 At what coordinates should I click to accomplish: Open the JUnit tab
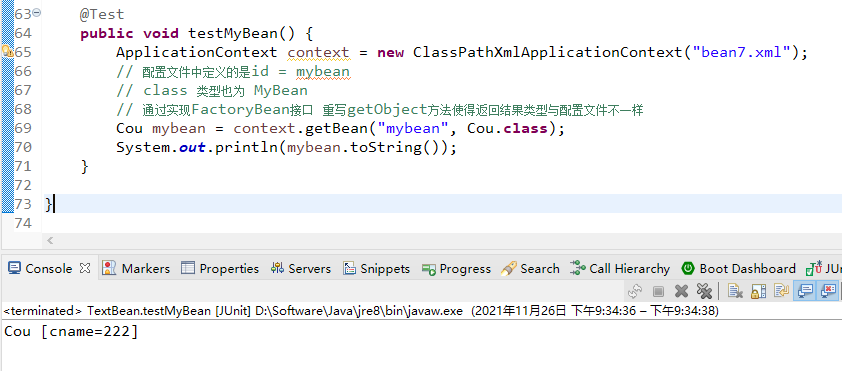(x=823, y=268)
